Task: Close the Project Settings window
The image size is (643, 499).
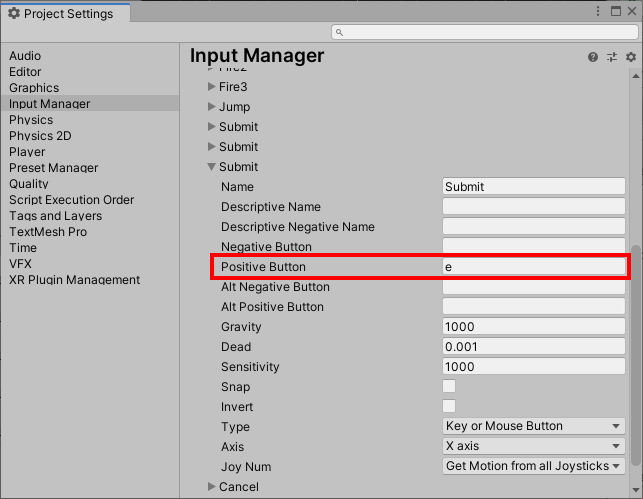Action: coord(632,11)
